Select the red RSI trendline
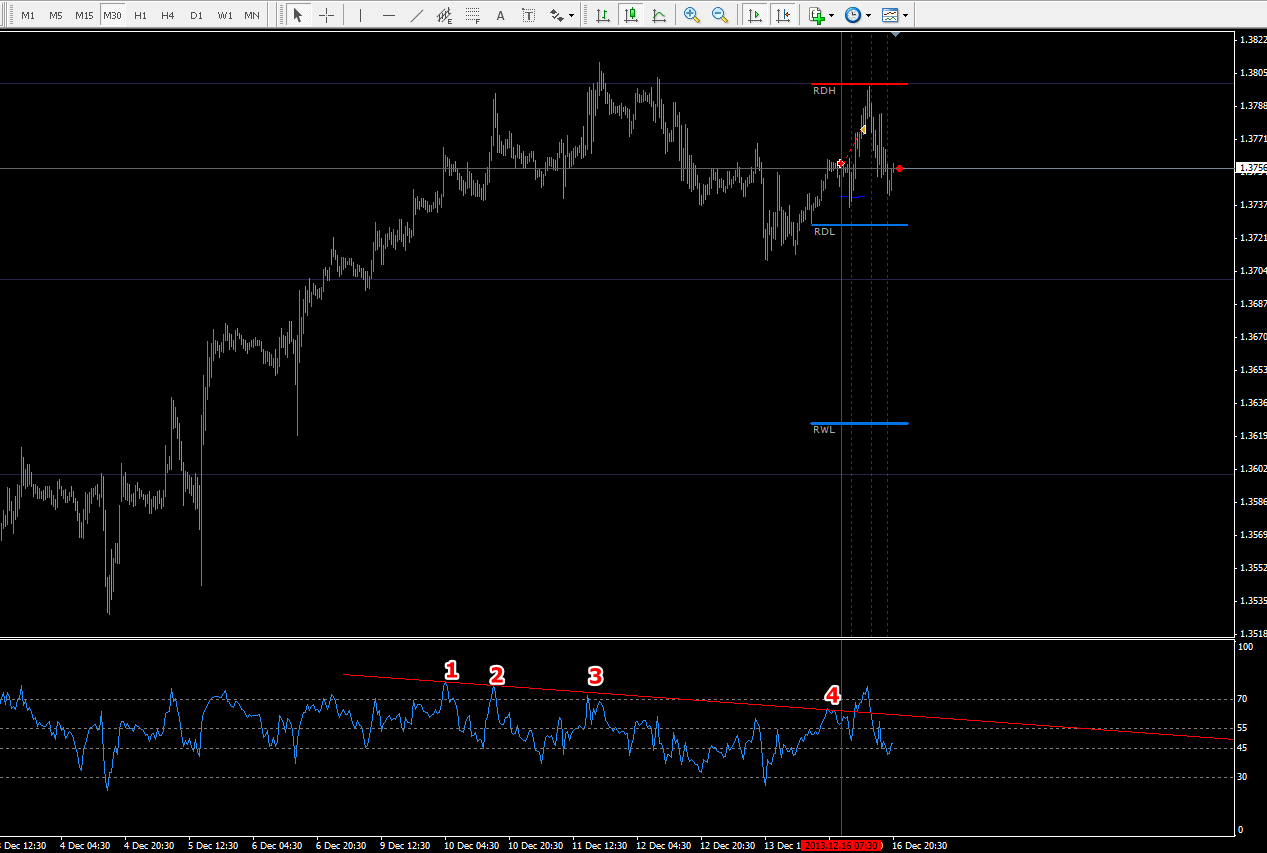This screenshot has width=1267, height=853. pyautogui.click(x=787, y=707)
